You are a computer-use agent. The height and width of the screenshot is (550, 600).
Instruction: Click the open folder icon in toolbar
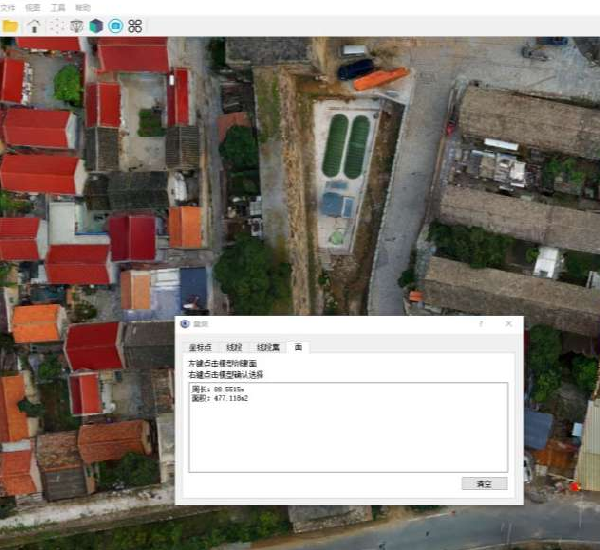(10, 26)
